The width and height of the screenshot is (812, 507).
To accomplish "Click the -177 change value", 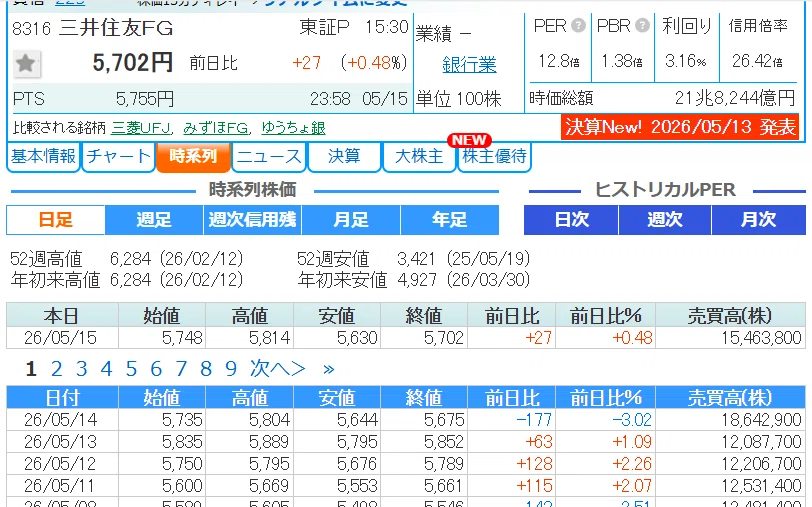I will pos(534,419).
